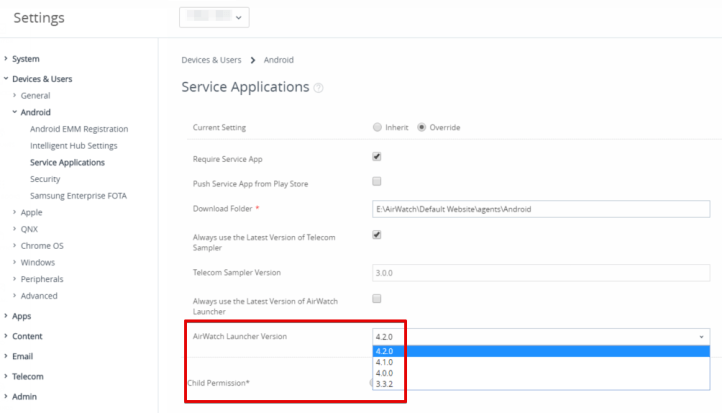
Task: Enable Push Service App from Play Store
Action: [377, 182]
